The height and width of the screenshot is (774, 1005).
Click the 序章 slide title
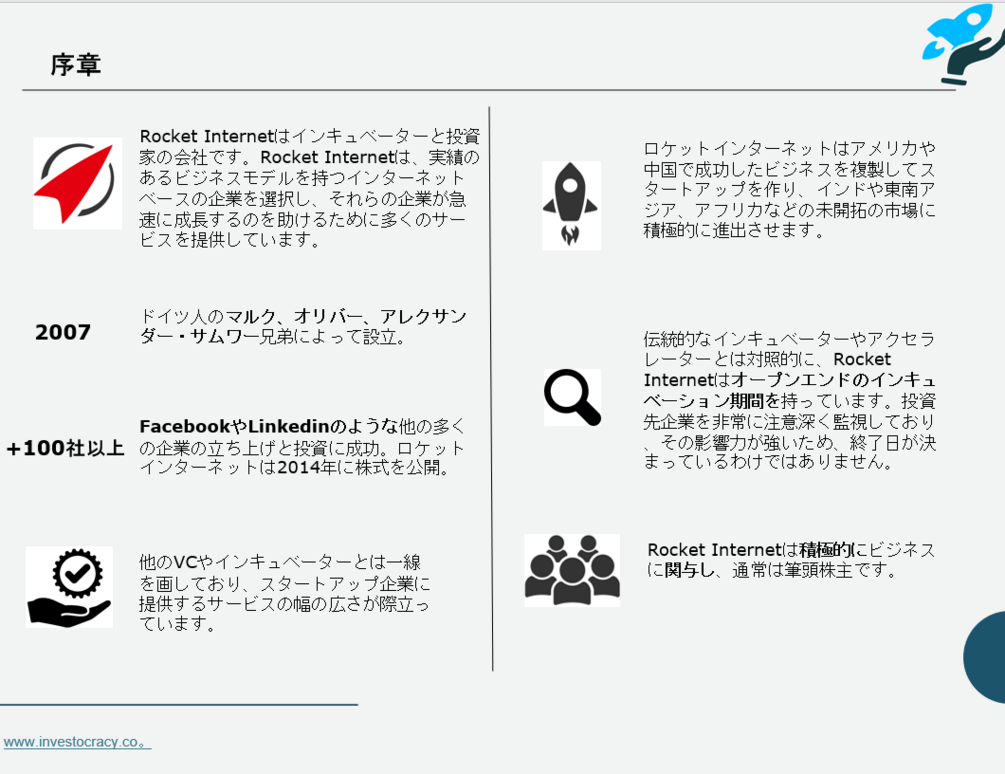[76, 65]
